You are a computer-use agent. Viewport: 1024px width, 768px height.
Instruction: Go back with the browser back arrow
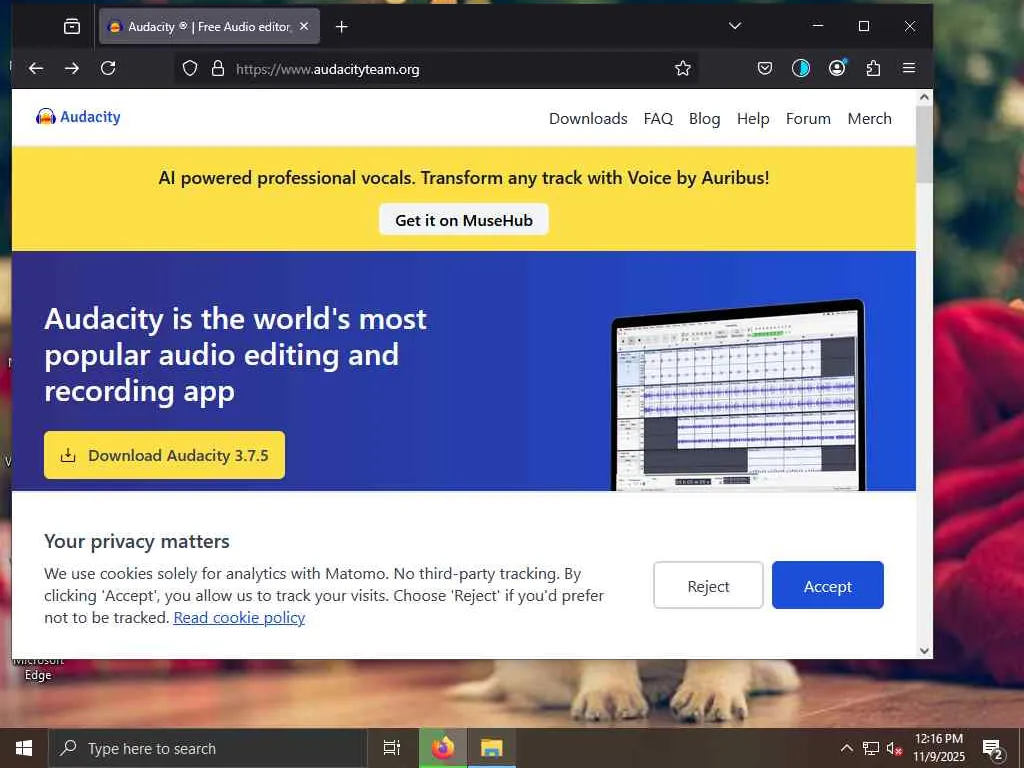36,68
